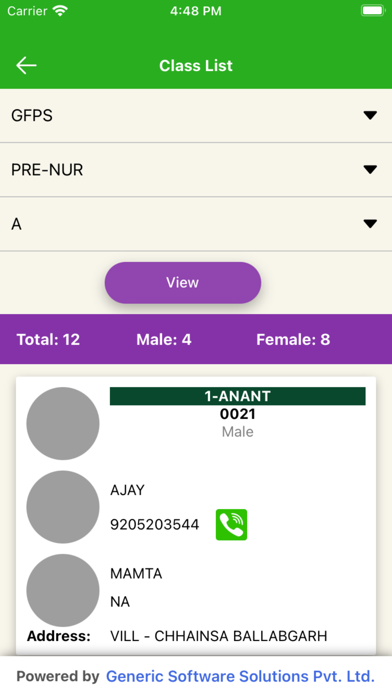Tap the green phone call icon
The width and height of the screenshot is (392, 696).
(231, 525)
